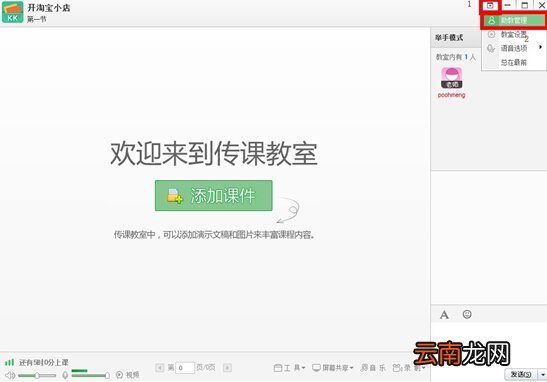
Task: Choose 总在最前 in the menu
Action: 514,62
